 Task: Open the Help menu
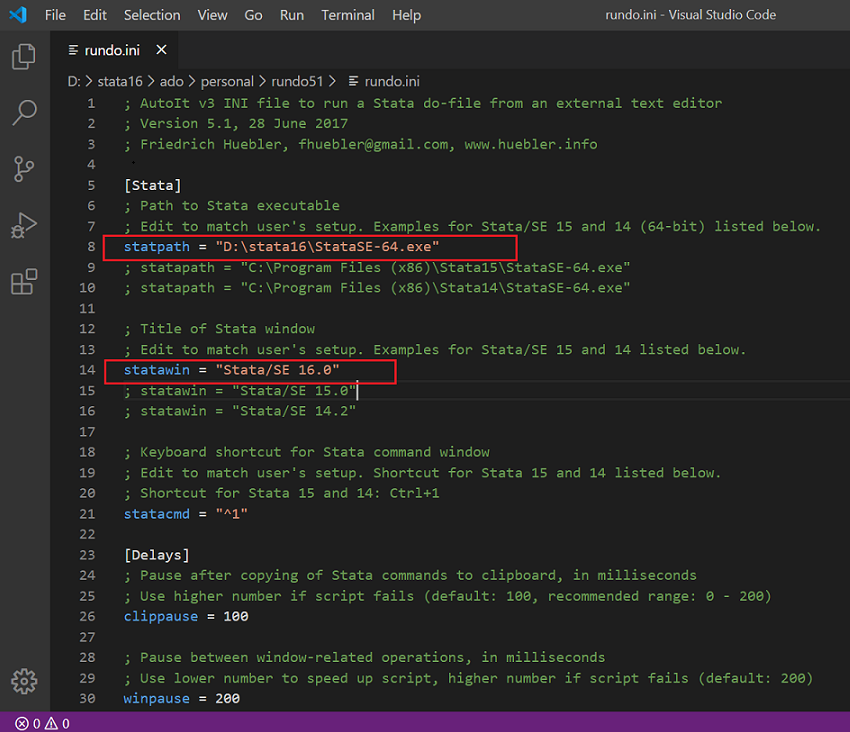pos(407,15)
